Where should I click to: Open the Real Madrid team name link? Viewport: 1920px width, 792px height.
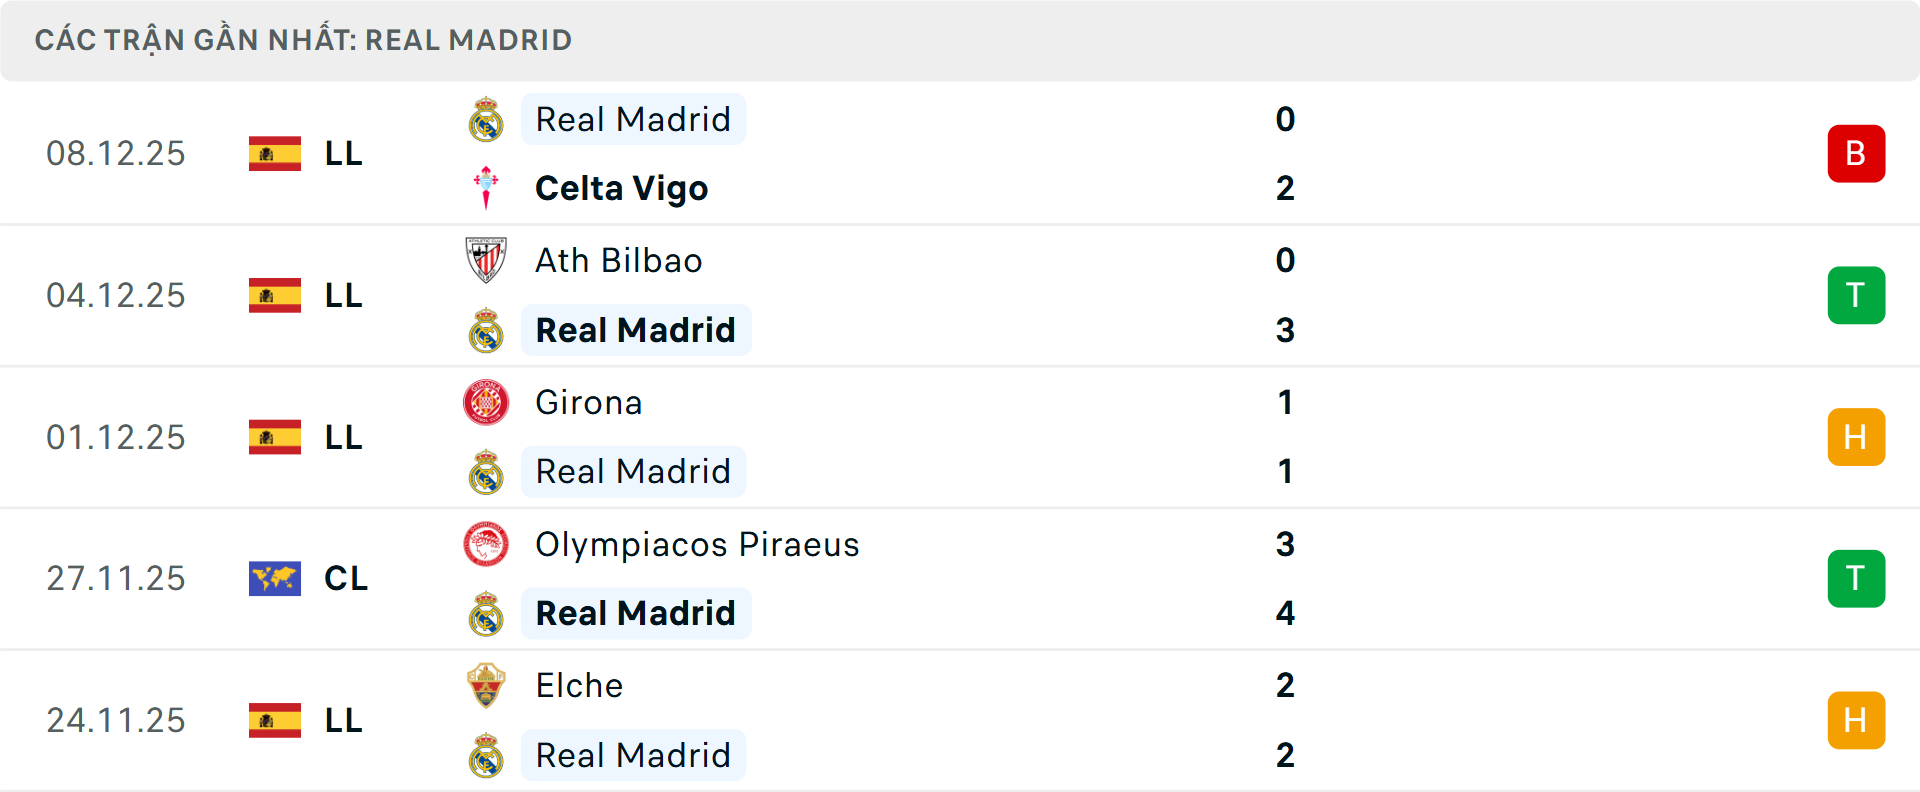tap(633, 118)
